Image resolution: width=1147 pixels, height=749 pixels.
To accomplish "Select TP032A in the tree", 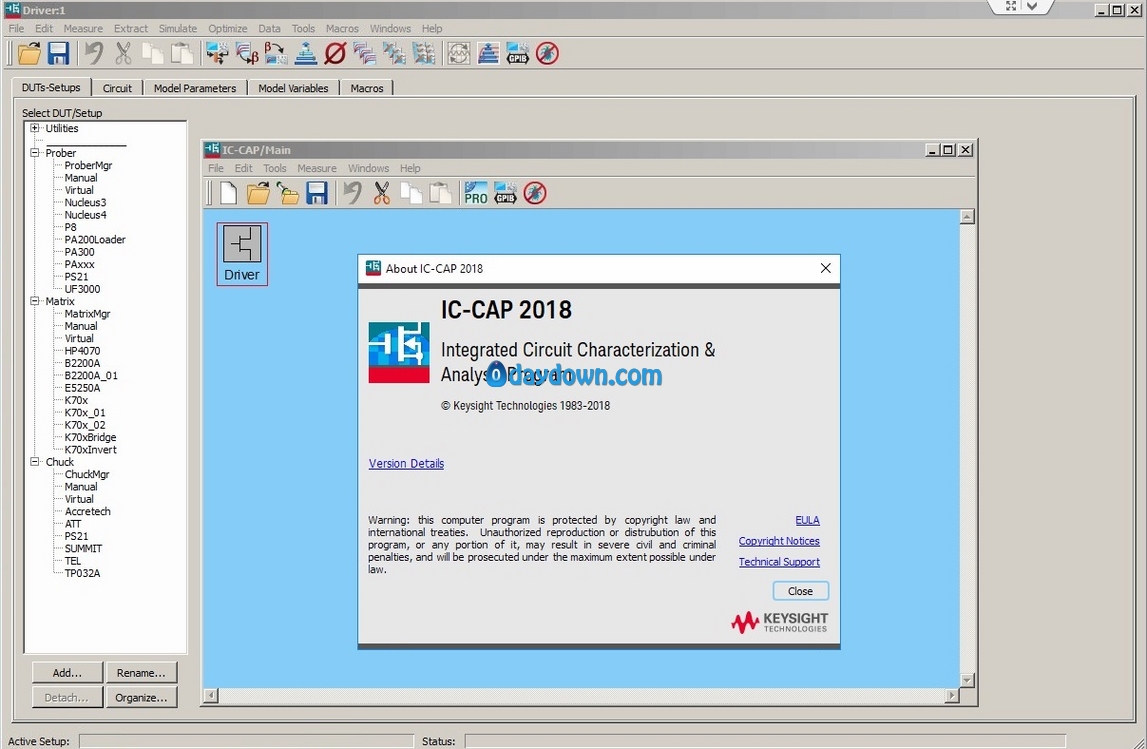I will click(x=82, y=573).
